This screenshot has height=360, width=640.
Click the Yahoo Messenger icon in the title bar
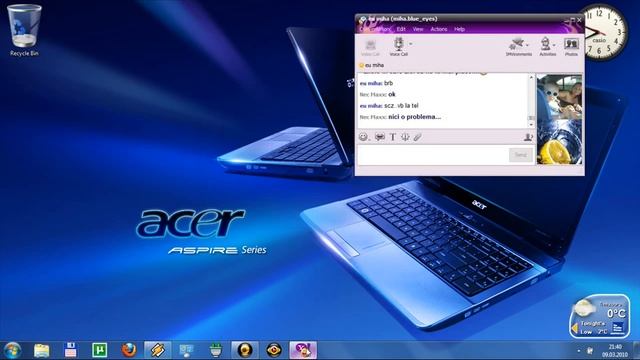click(362, 19)
